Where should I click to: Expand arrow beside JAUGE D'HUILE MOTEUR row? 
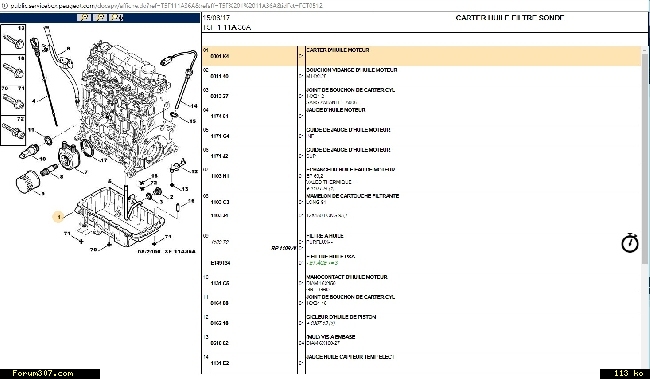[301, 116]
